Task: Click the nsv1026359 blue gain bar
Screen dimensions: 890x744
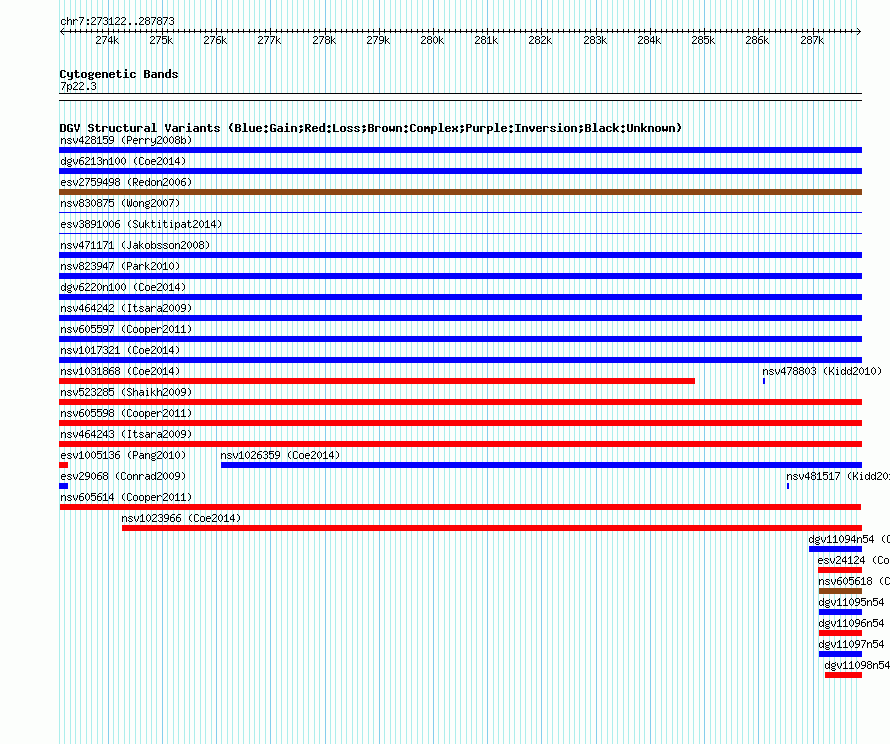Action: point(541,465)
